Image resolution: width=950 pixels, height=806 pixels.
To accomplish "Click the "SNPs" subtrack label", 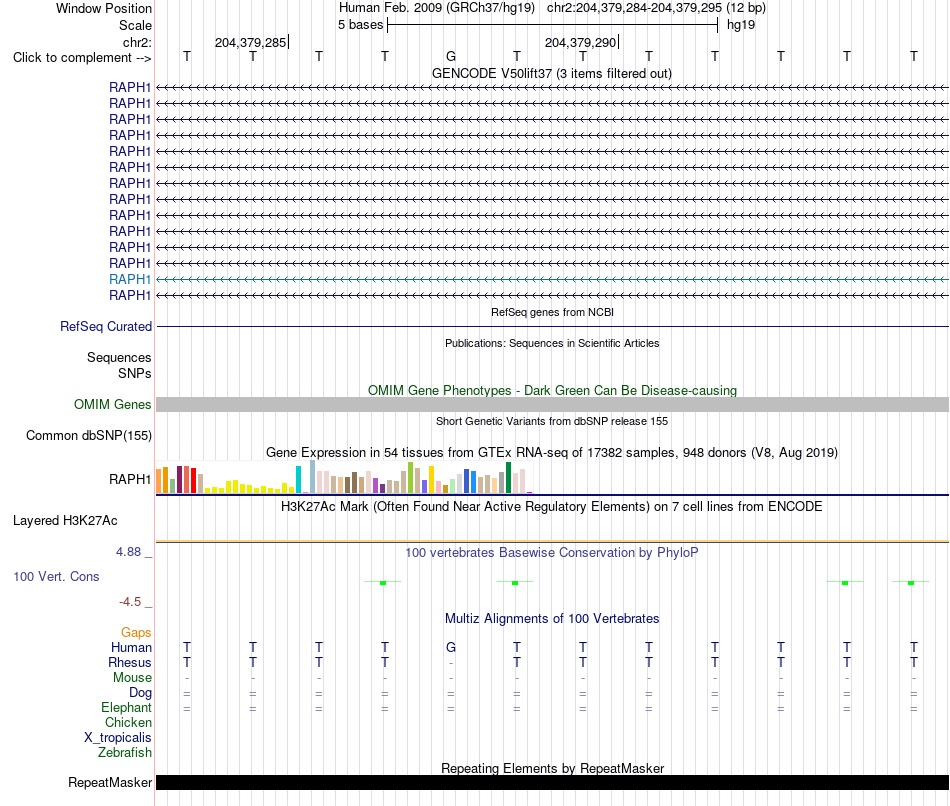I will click(135, 373).
